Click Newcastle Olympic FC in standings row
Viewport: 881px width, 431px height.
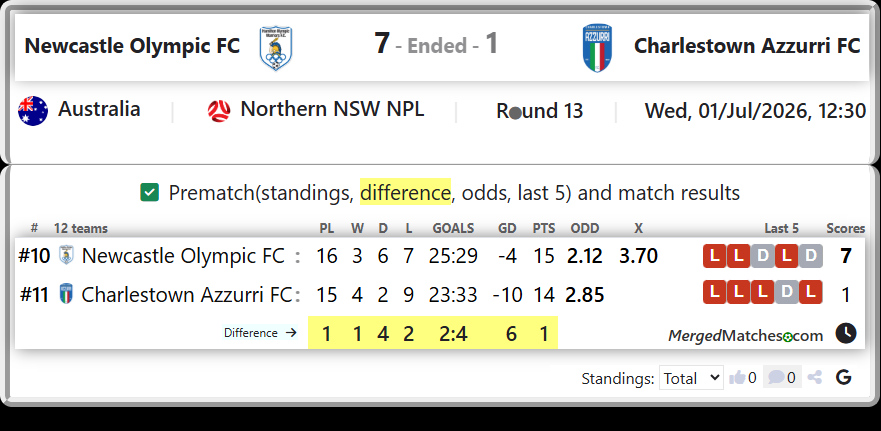point(183,256)
